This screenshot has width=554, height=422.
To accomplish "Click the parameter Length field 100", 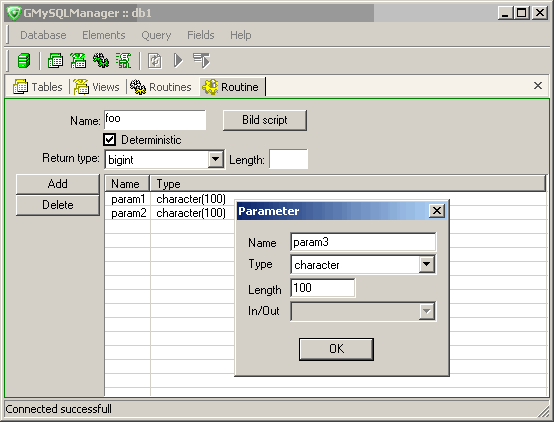I will click(x=323, y=288).
